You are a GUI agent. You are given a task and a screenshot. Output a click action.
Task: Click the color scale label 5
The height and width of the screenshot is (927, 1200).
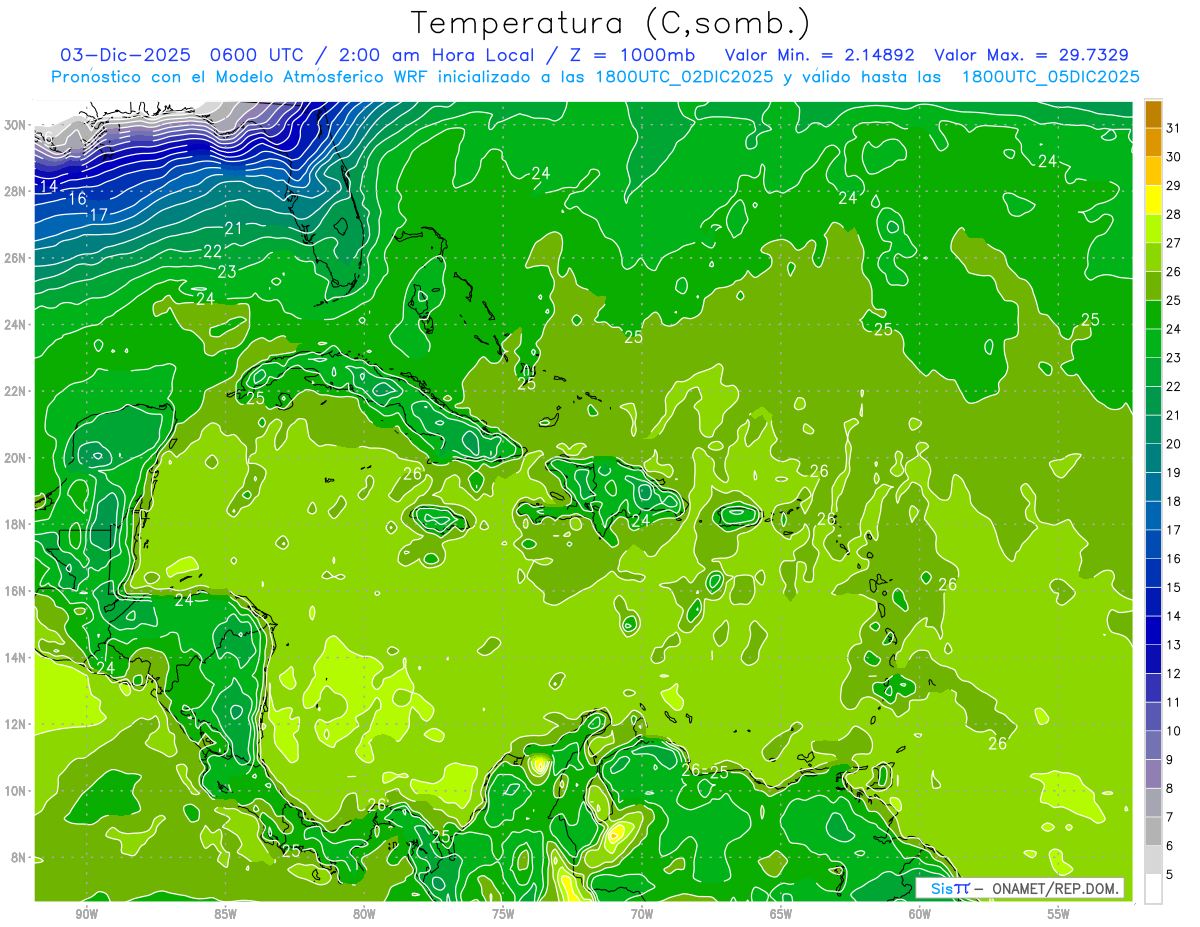point(1170,875)
